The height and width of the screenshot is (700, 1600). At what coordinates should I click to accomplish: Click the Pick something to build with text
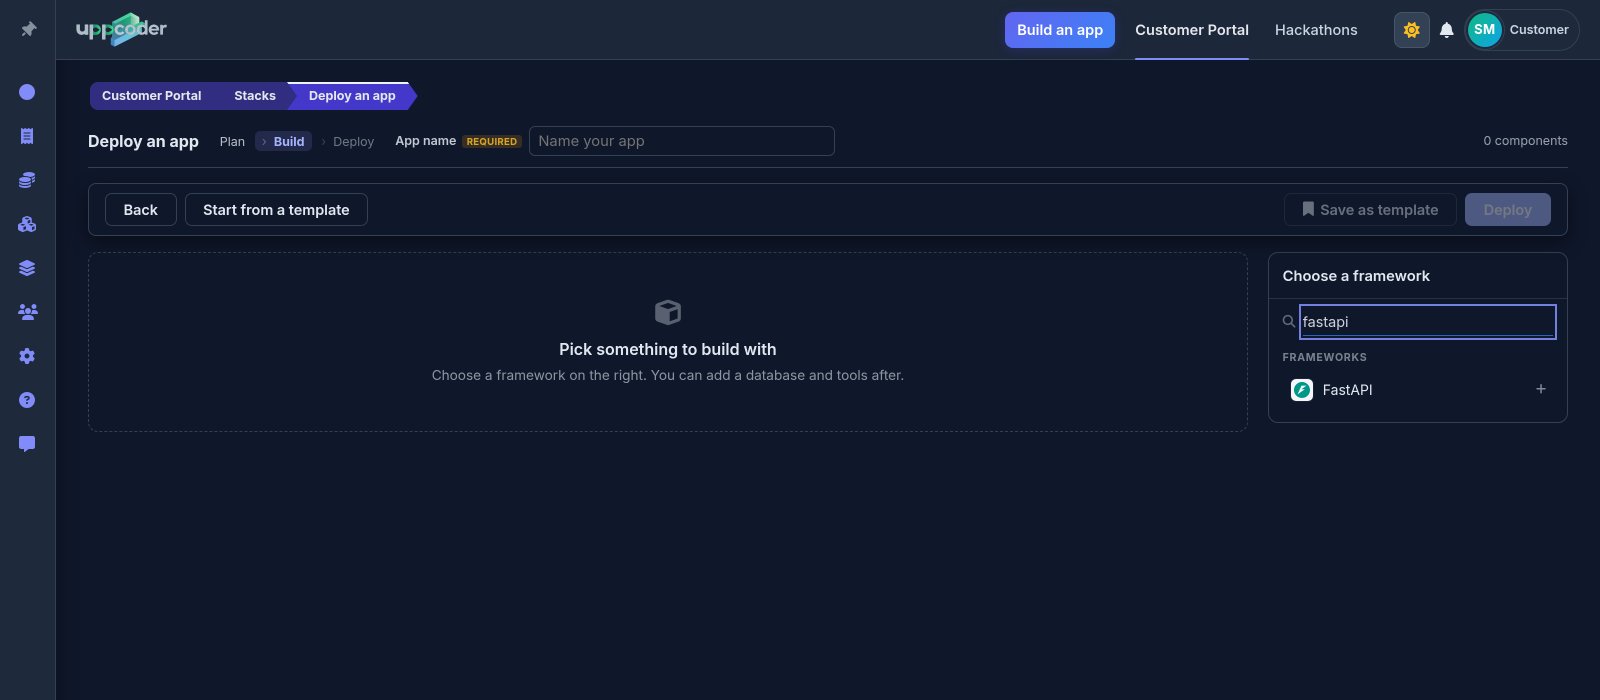click(x=668, y=349)
